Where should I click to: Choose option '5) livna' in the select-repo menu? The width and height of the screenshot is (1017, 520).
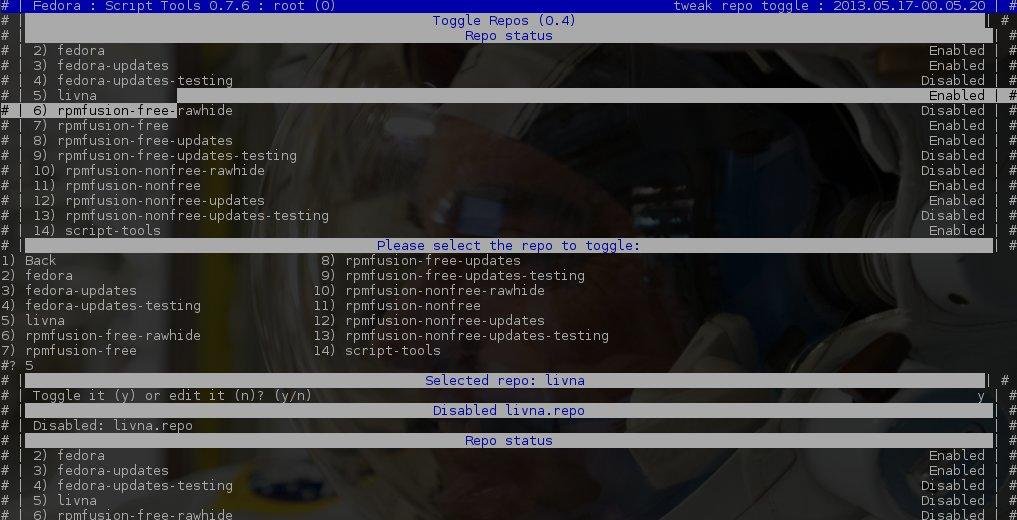(x=32, y=320)
